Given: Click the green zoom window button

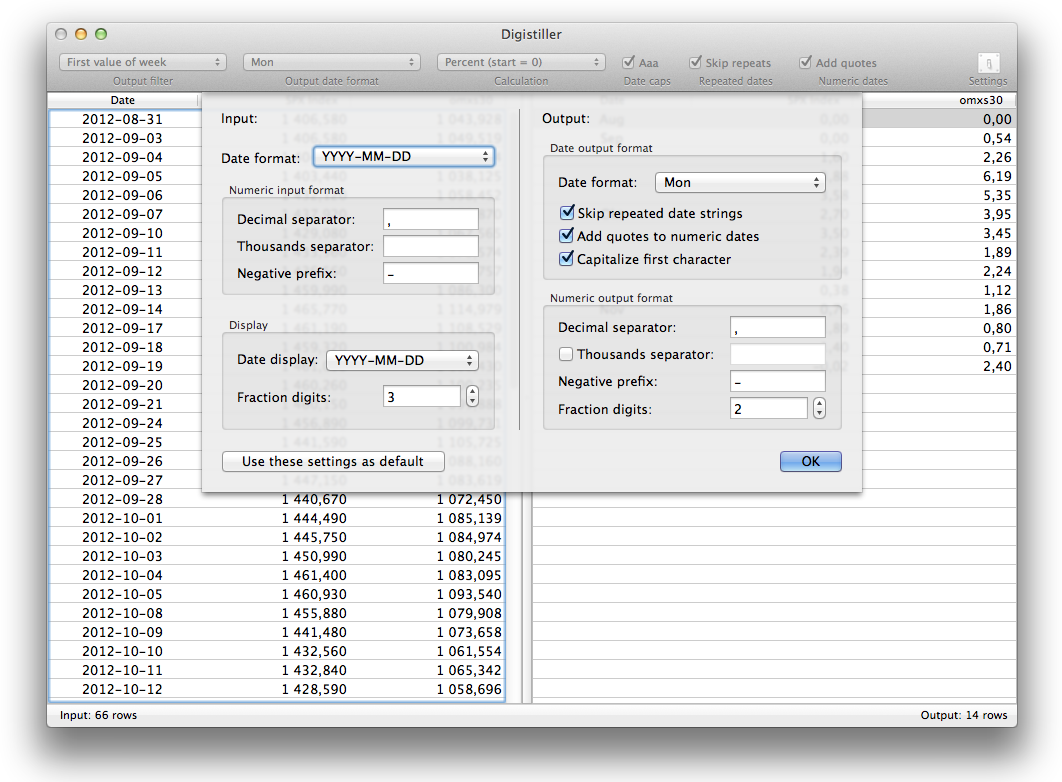Looking at the screenshot, I should 101,34.
